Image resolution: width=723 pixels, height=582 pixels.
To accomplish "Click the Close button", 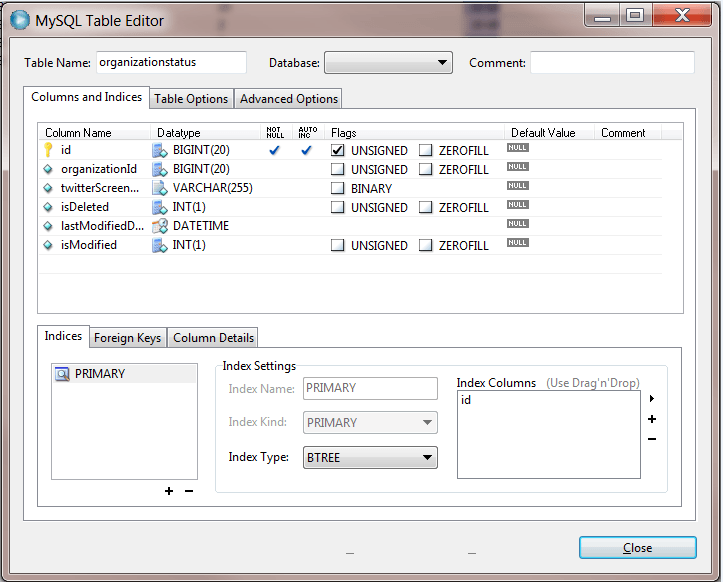I will coord(638,547).
